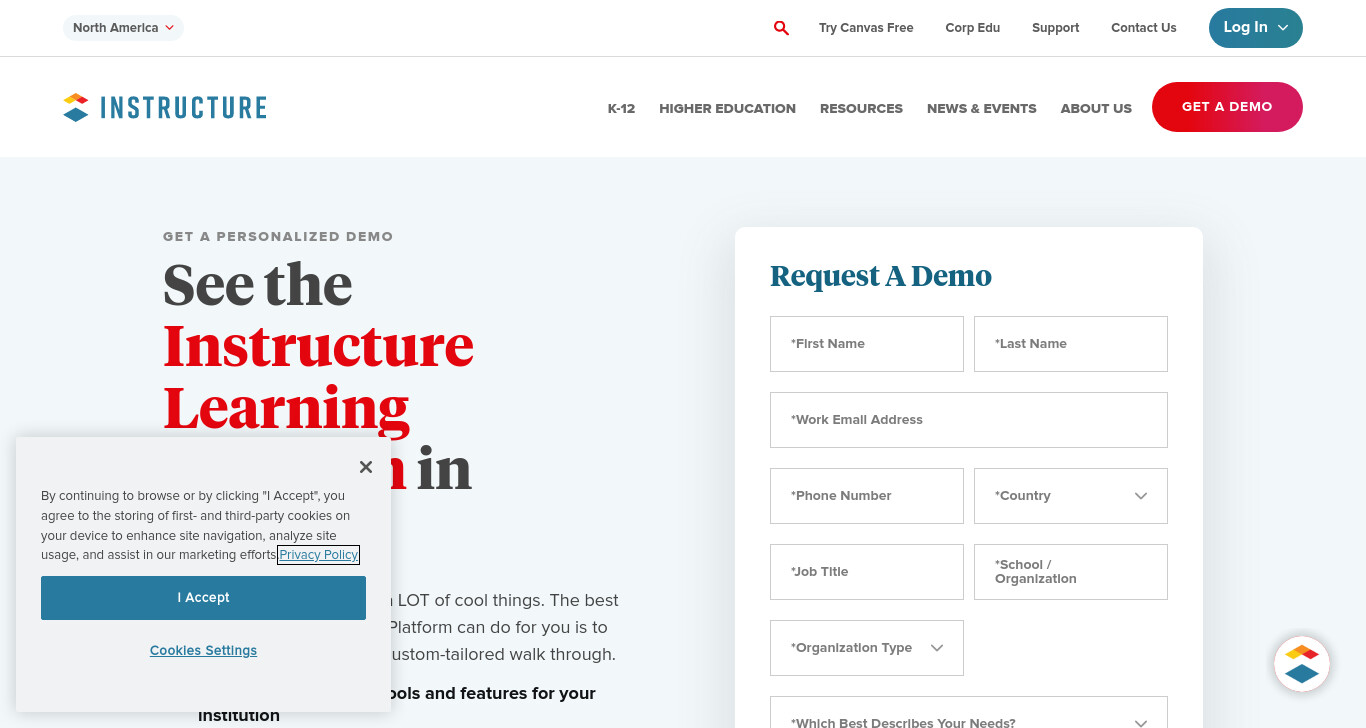Click the 'Get a personalized demo' text

click(278, 237)
